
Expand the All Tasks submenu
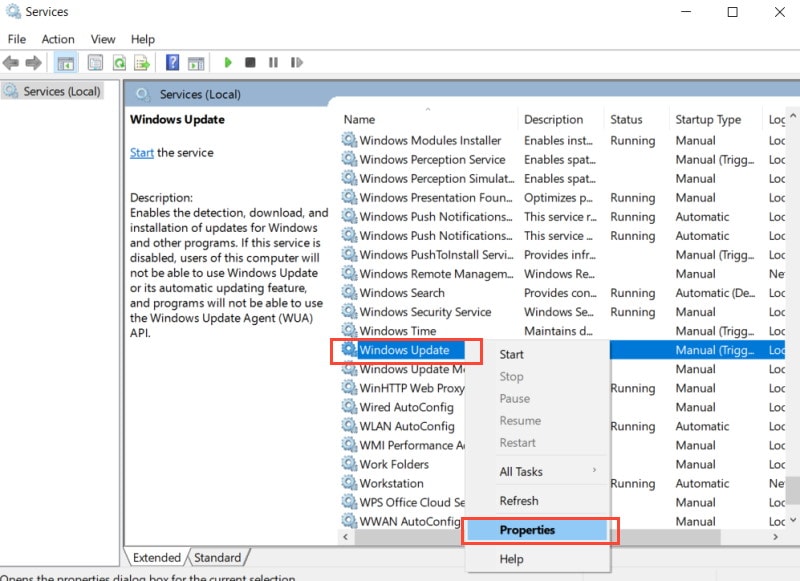(x=538, y=472)
